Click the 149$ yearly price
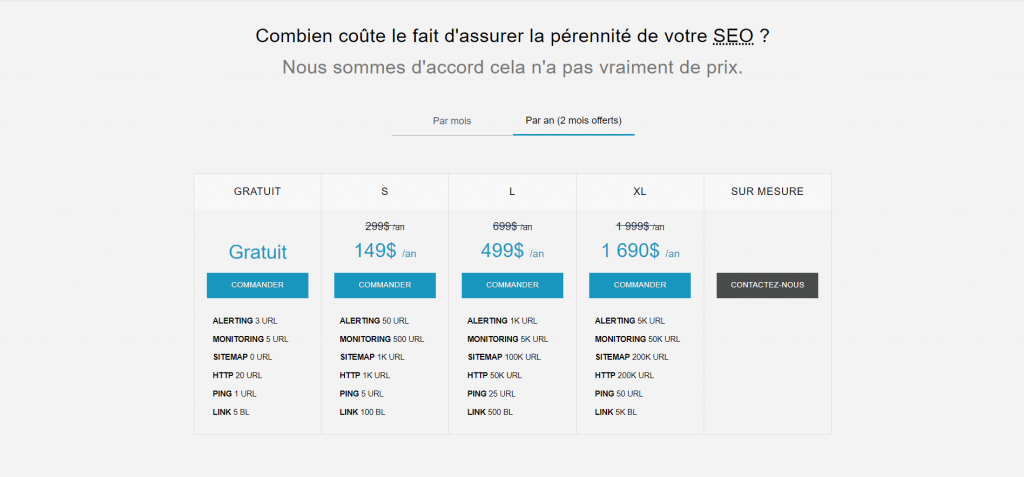Viewport: 1024px width, 477px height. point(376,251)
